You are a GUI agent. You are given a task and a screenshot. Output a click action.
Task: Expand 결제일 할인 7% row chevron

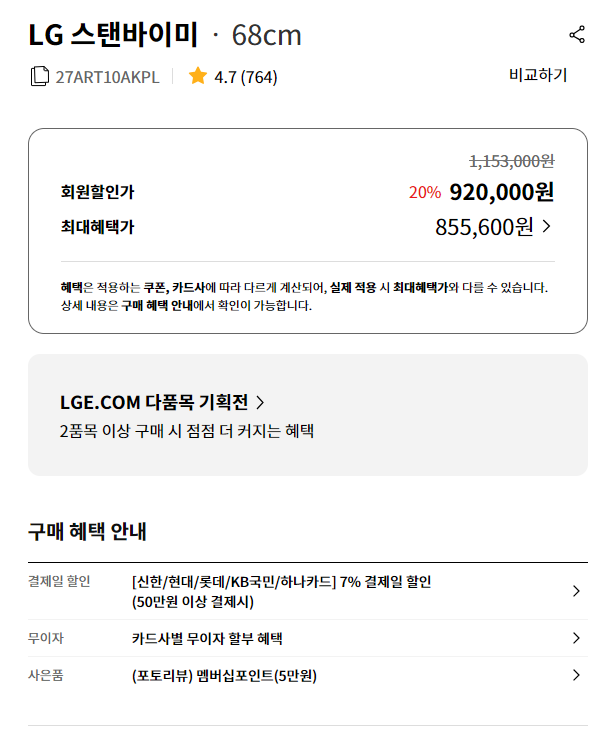coord(576,591)
